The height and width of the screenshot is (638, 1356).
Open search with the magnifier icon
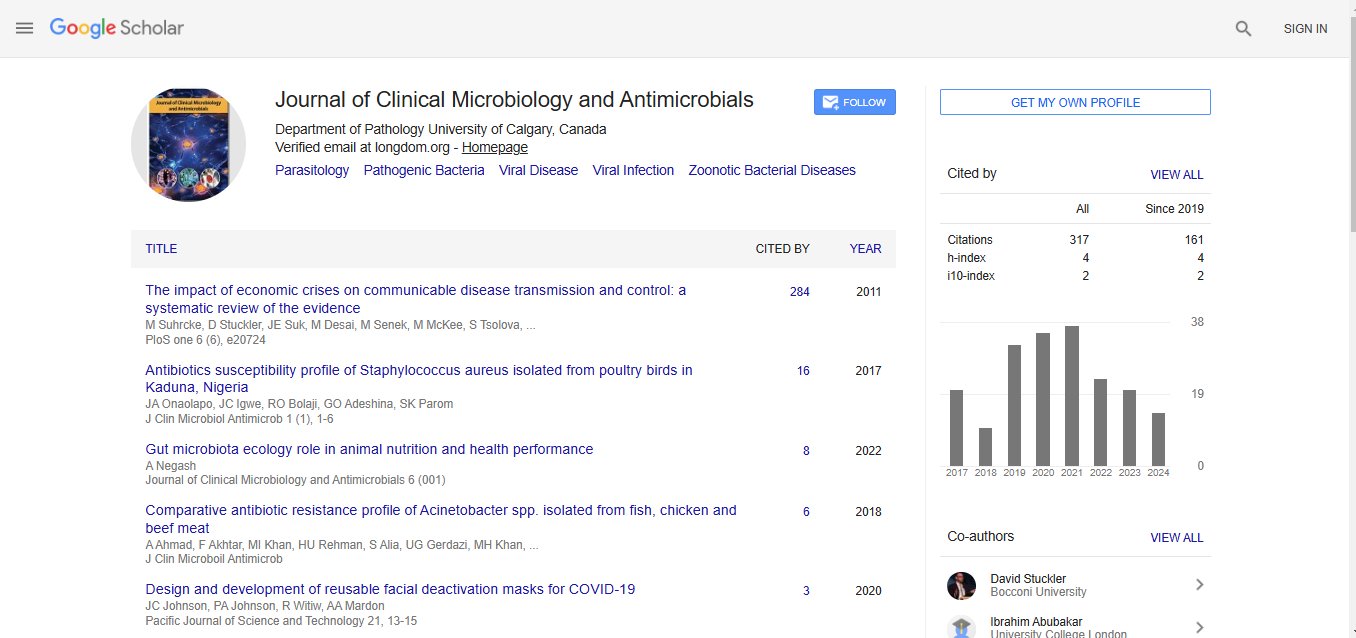click(x=1243, y=29)
